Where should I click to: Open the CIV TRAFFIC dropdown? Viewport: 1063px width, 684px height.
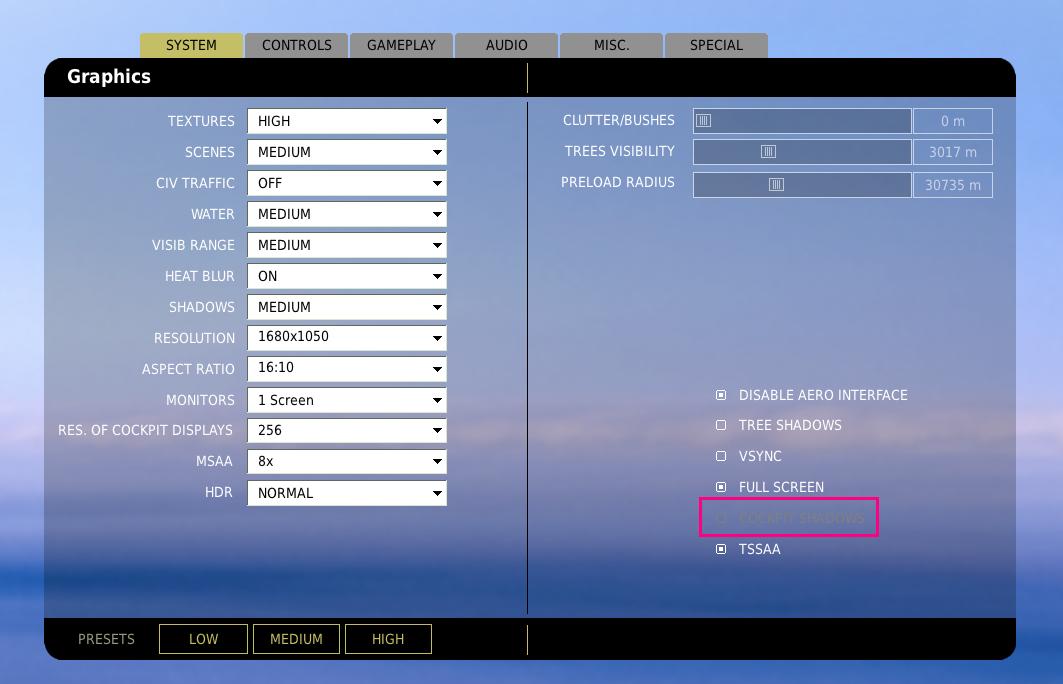tap(347, 183)
